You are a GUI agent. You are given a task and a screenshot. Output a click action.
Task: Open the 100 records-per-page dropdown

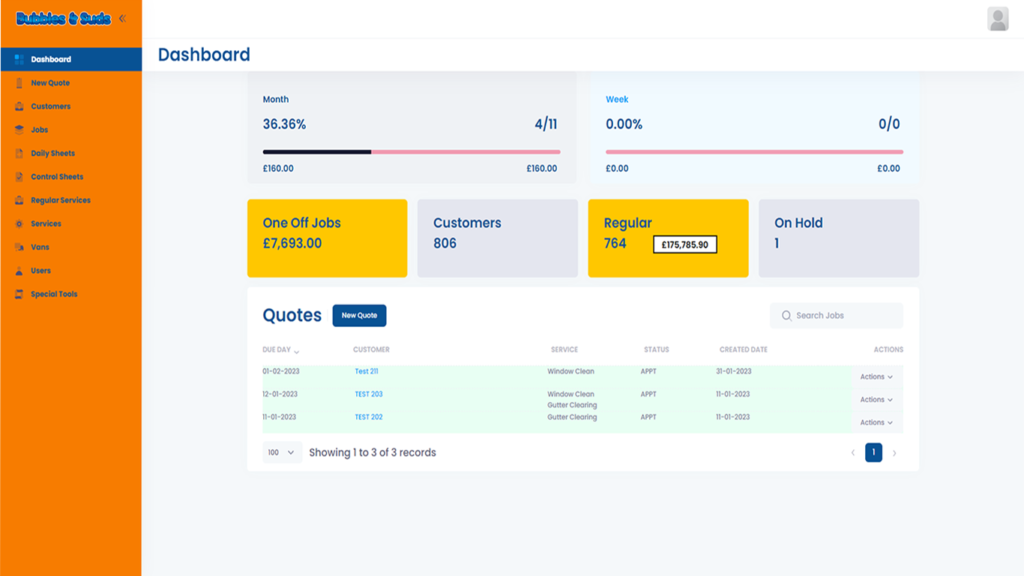point(281,452)
